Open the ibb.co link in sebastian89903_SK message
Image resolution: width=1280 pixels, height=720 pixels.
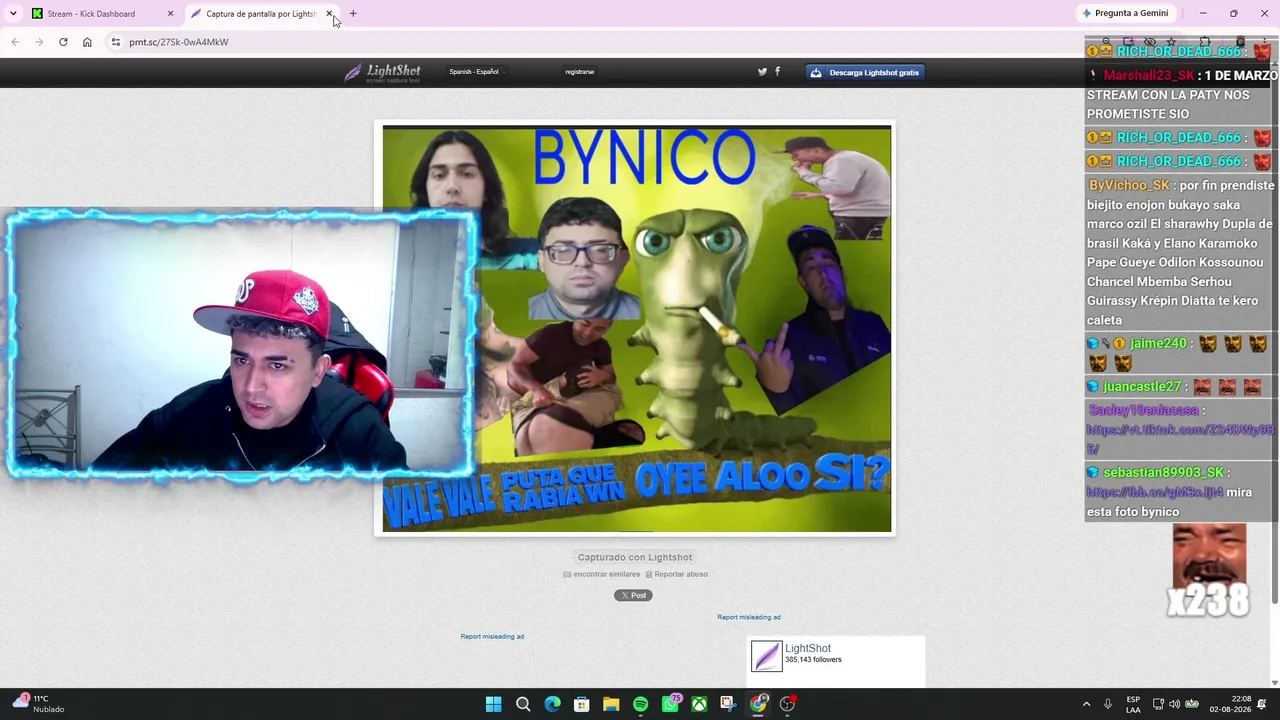1154,492
